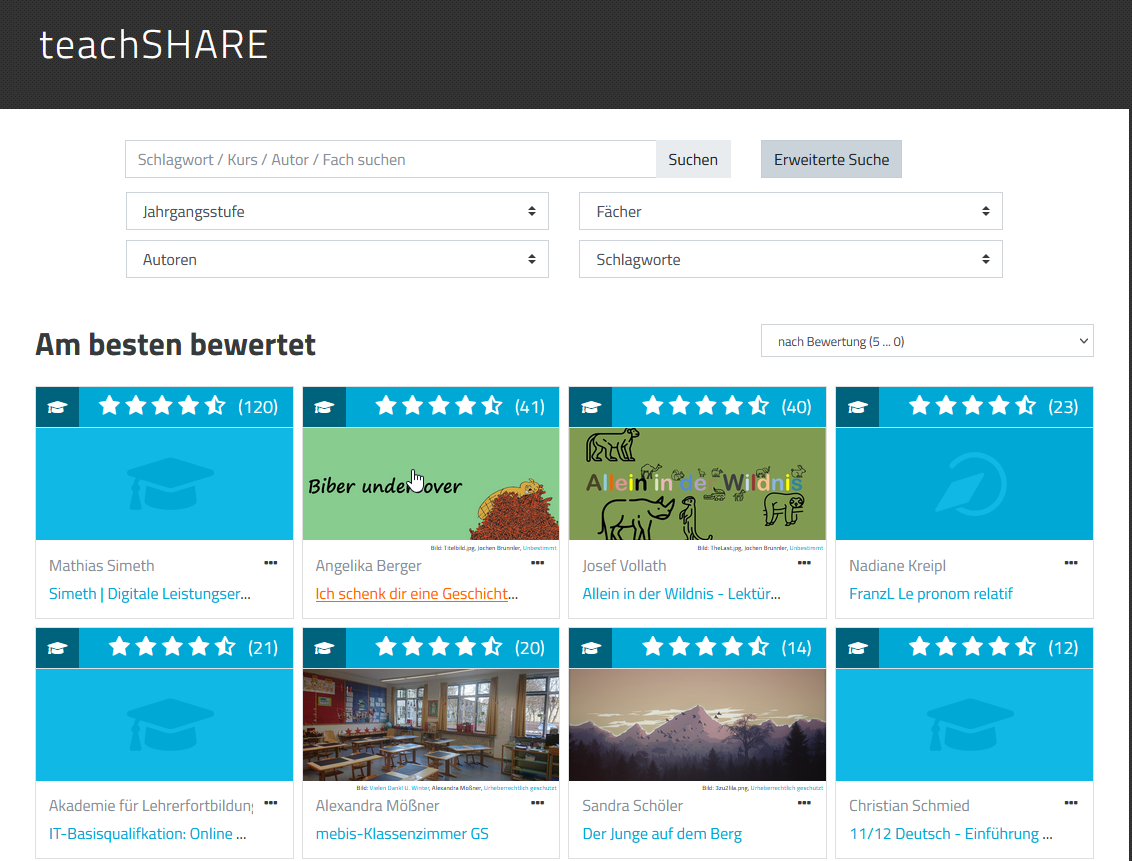Click three-dot options for FranzL Le pronom relatif

1071,563
